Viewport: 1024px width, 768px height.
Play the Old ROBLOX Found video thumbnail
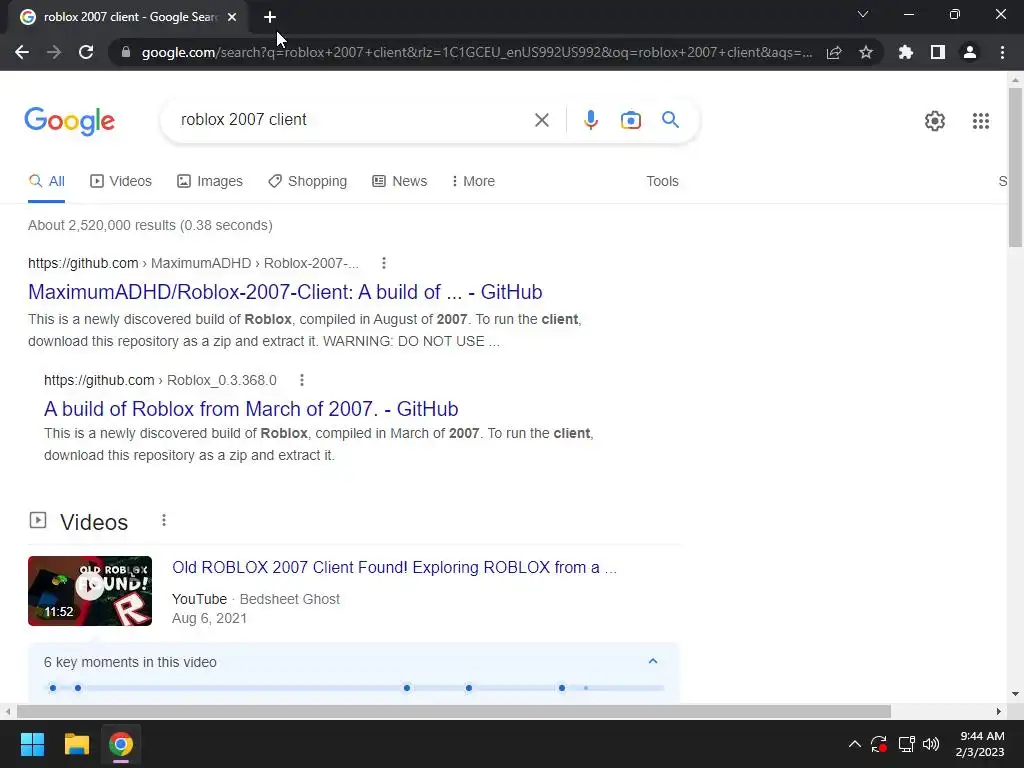[90, 591]
